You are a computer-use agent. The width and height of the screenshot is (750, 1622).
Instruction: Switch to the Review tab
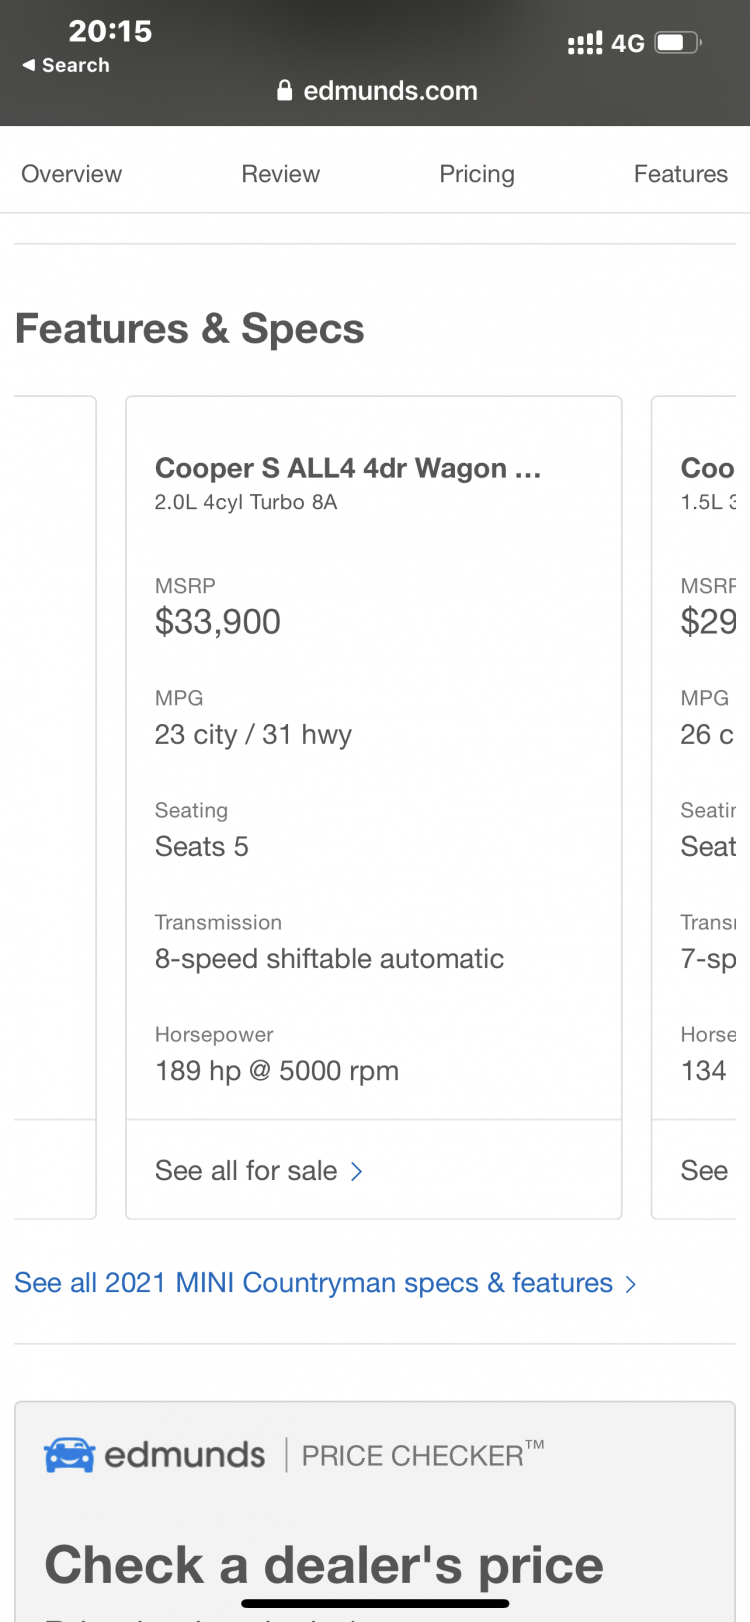(281, 174)
